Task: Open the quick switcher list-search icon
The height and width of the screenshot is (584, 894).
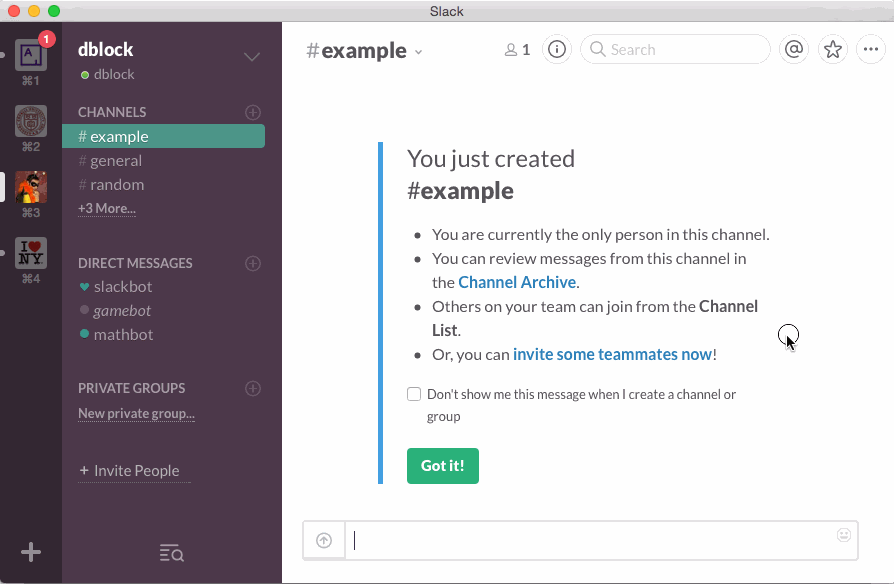Action: (172, 553)
